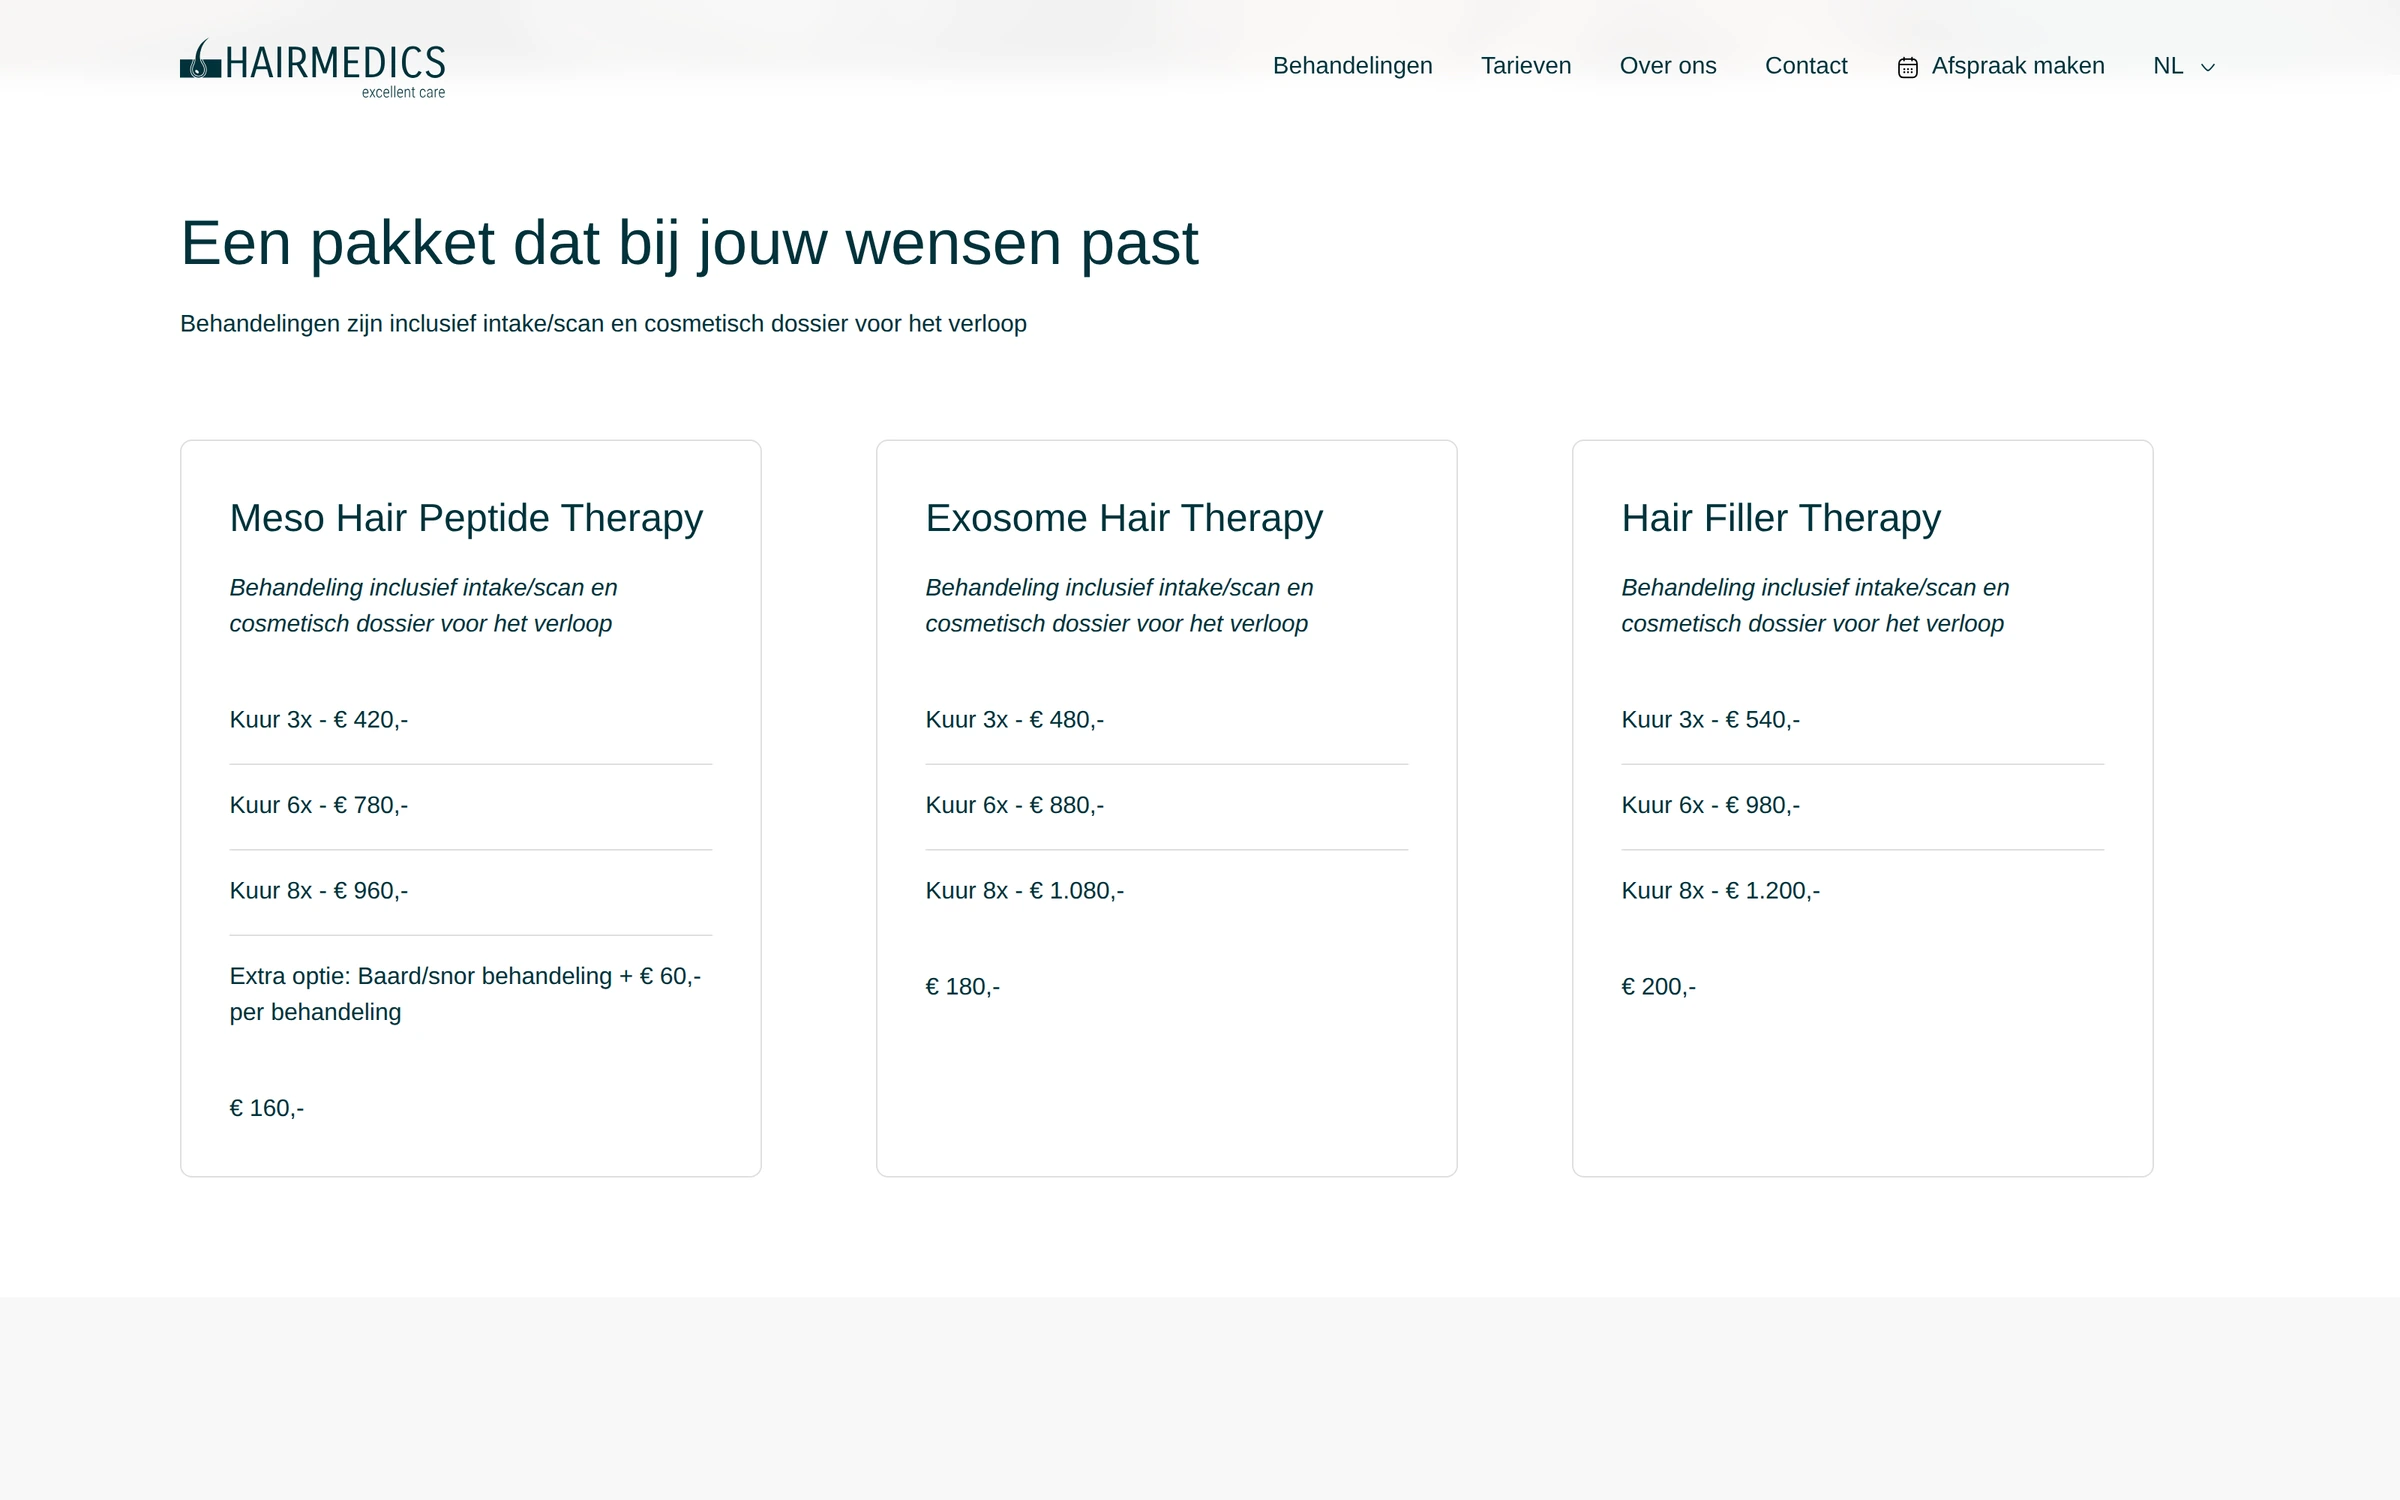
Task: Click the italic description in the Exosome Hair card
Action: tap(1119, 606)
